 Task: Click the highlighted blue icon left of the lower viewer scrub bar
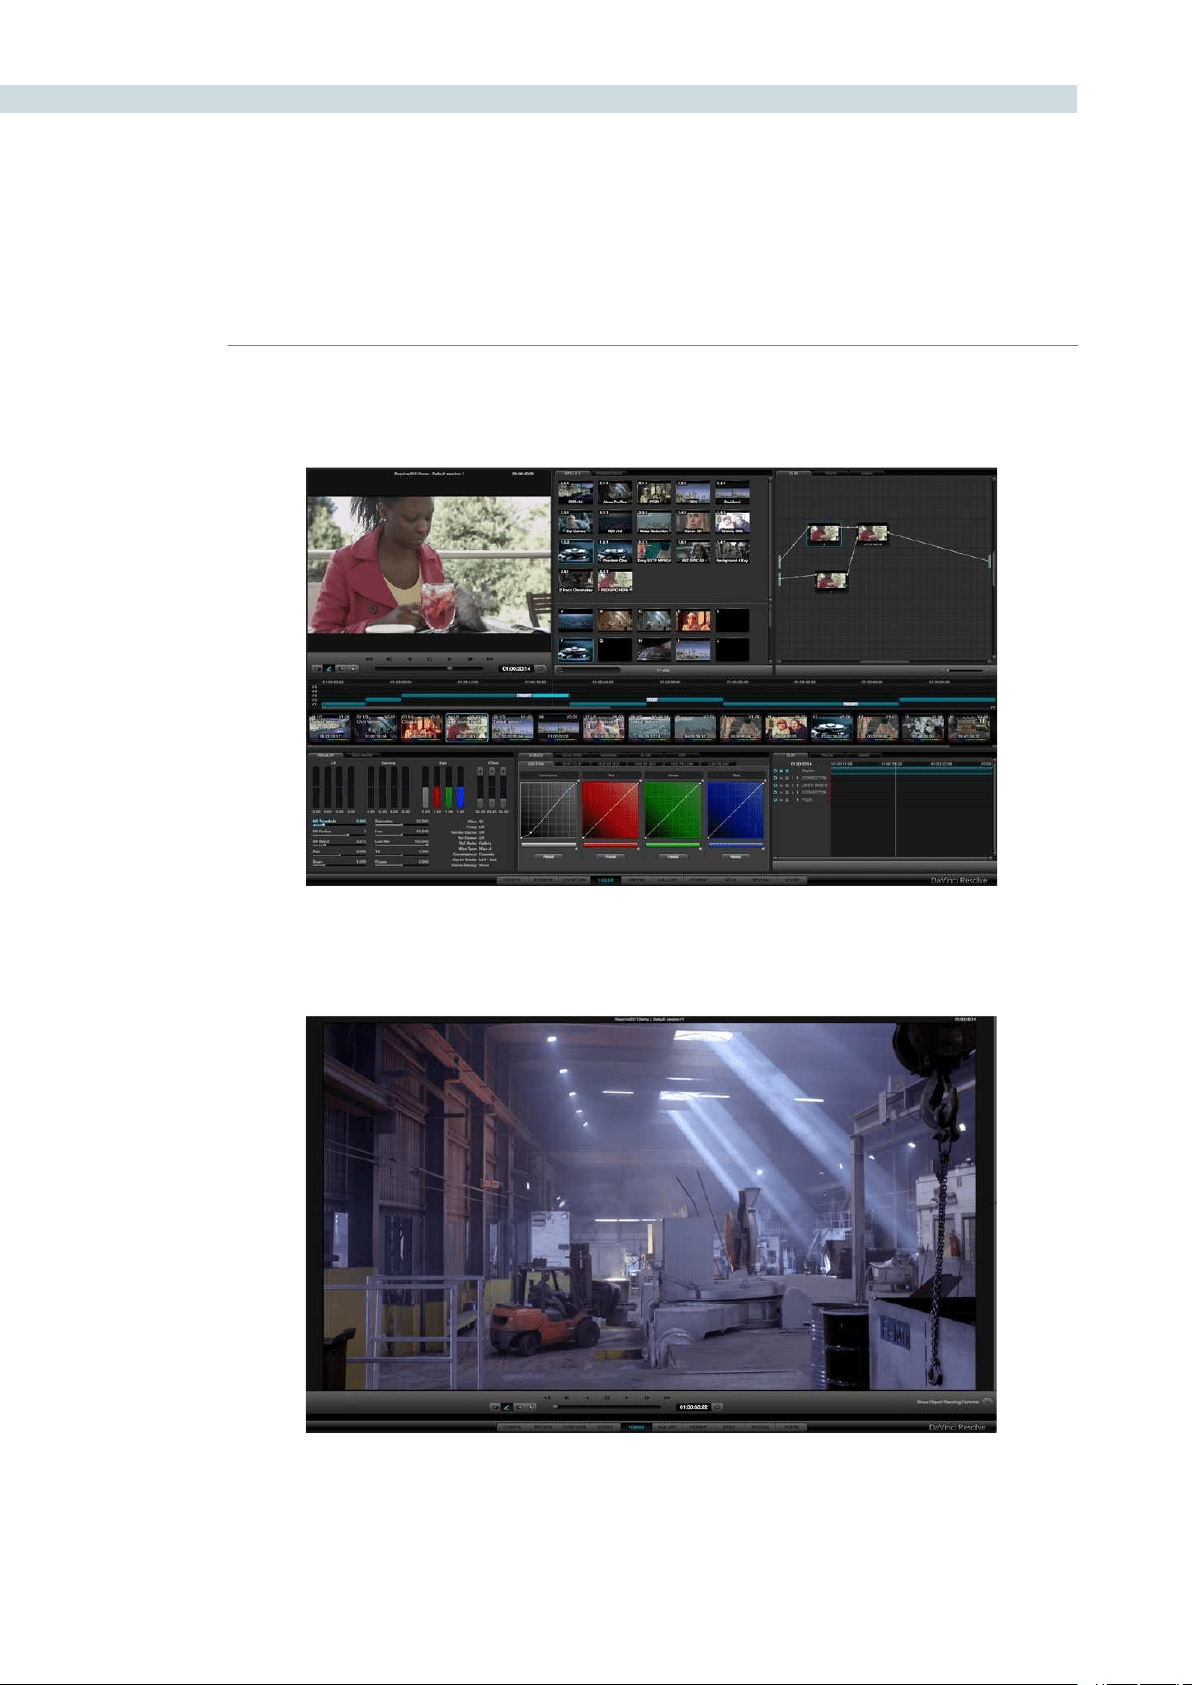pyautogui.click(x=507, y=1406)
